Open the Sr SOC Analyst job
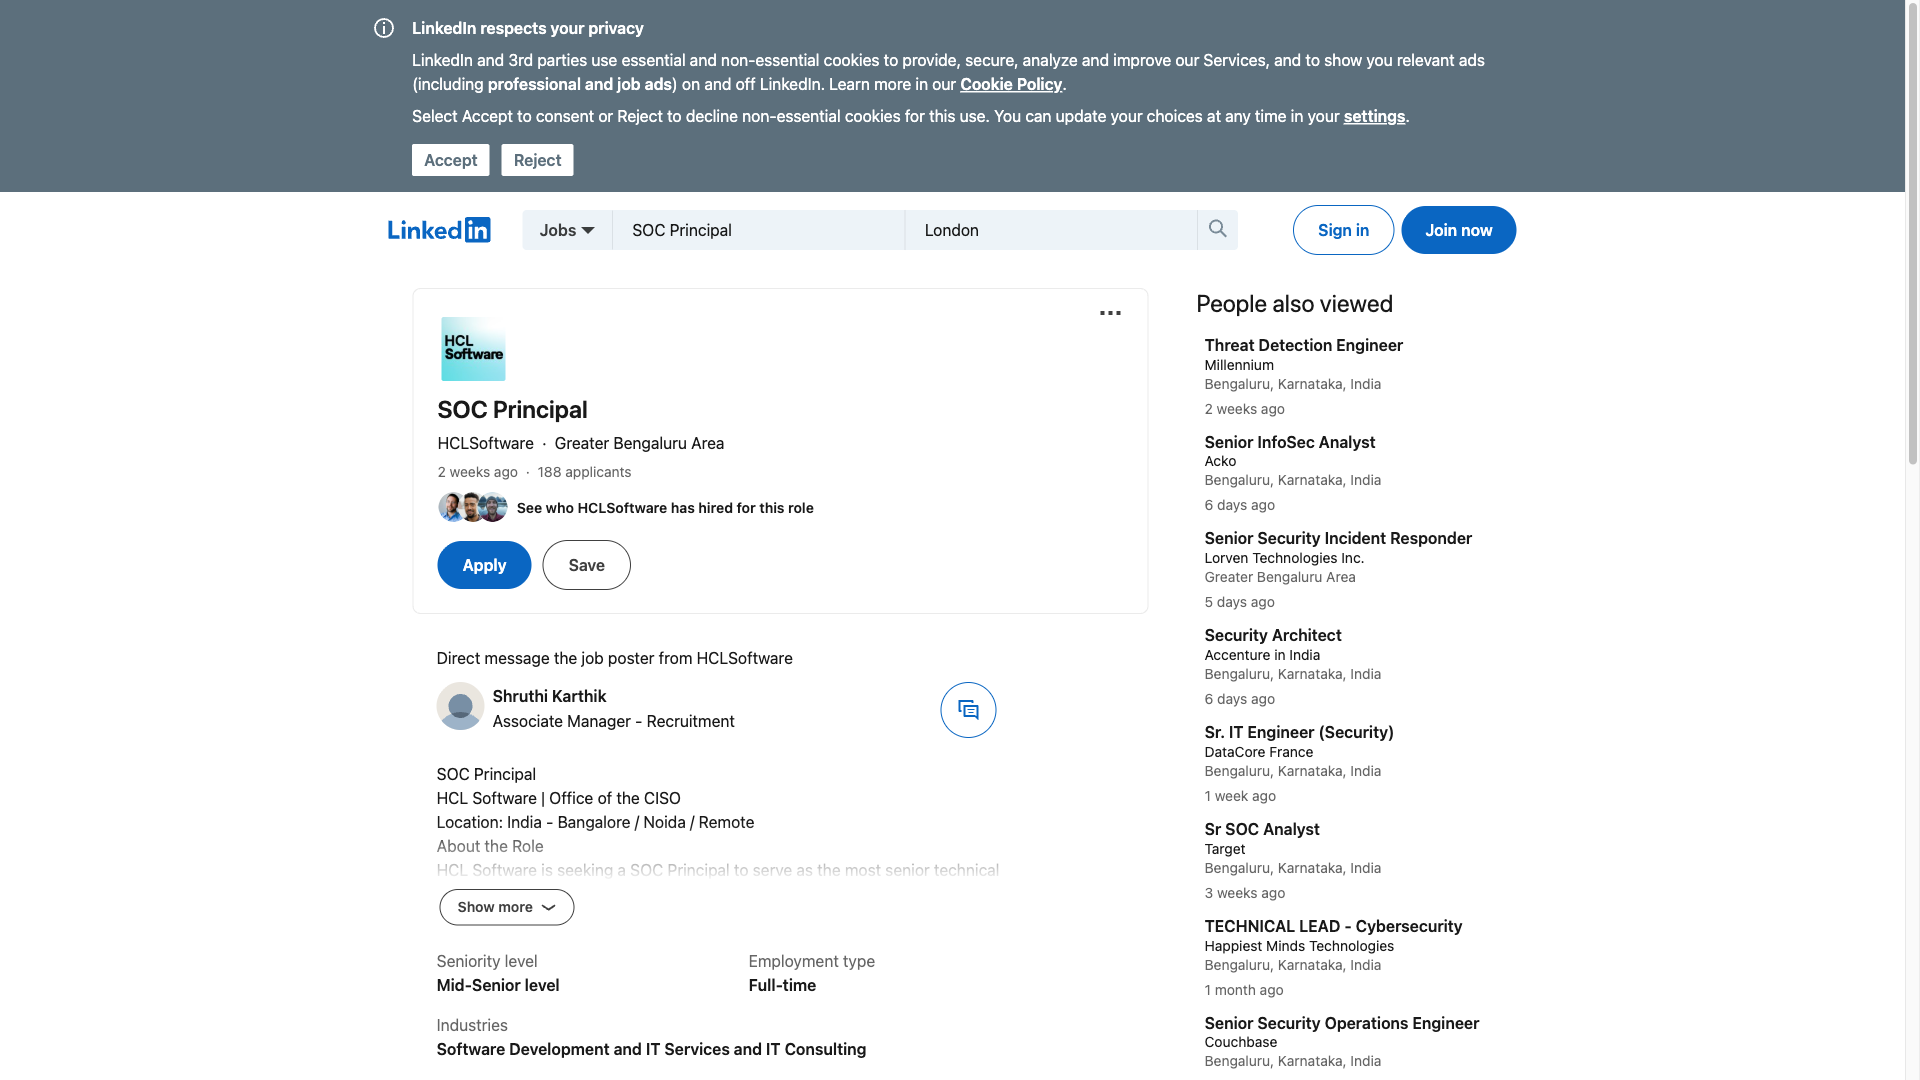The height and width of the screenshot is (1080, 1920). pos(1261,829)
